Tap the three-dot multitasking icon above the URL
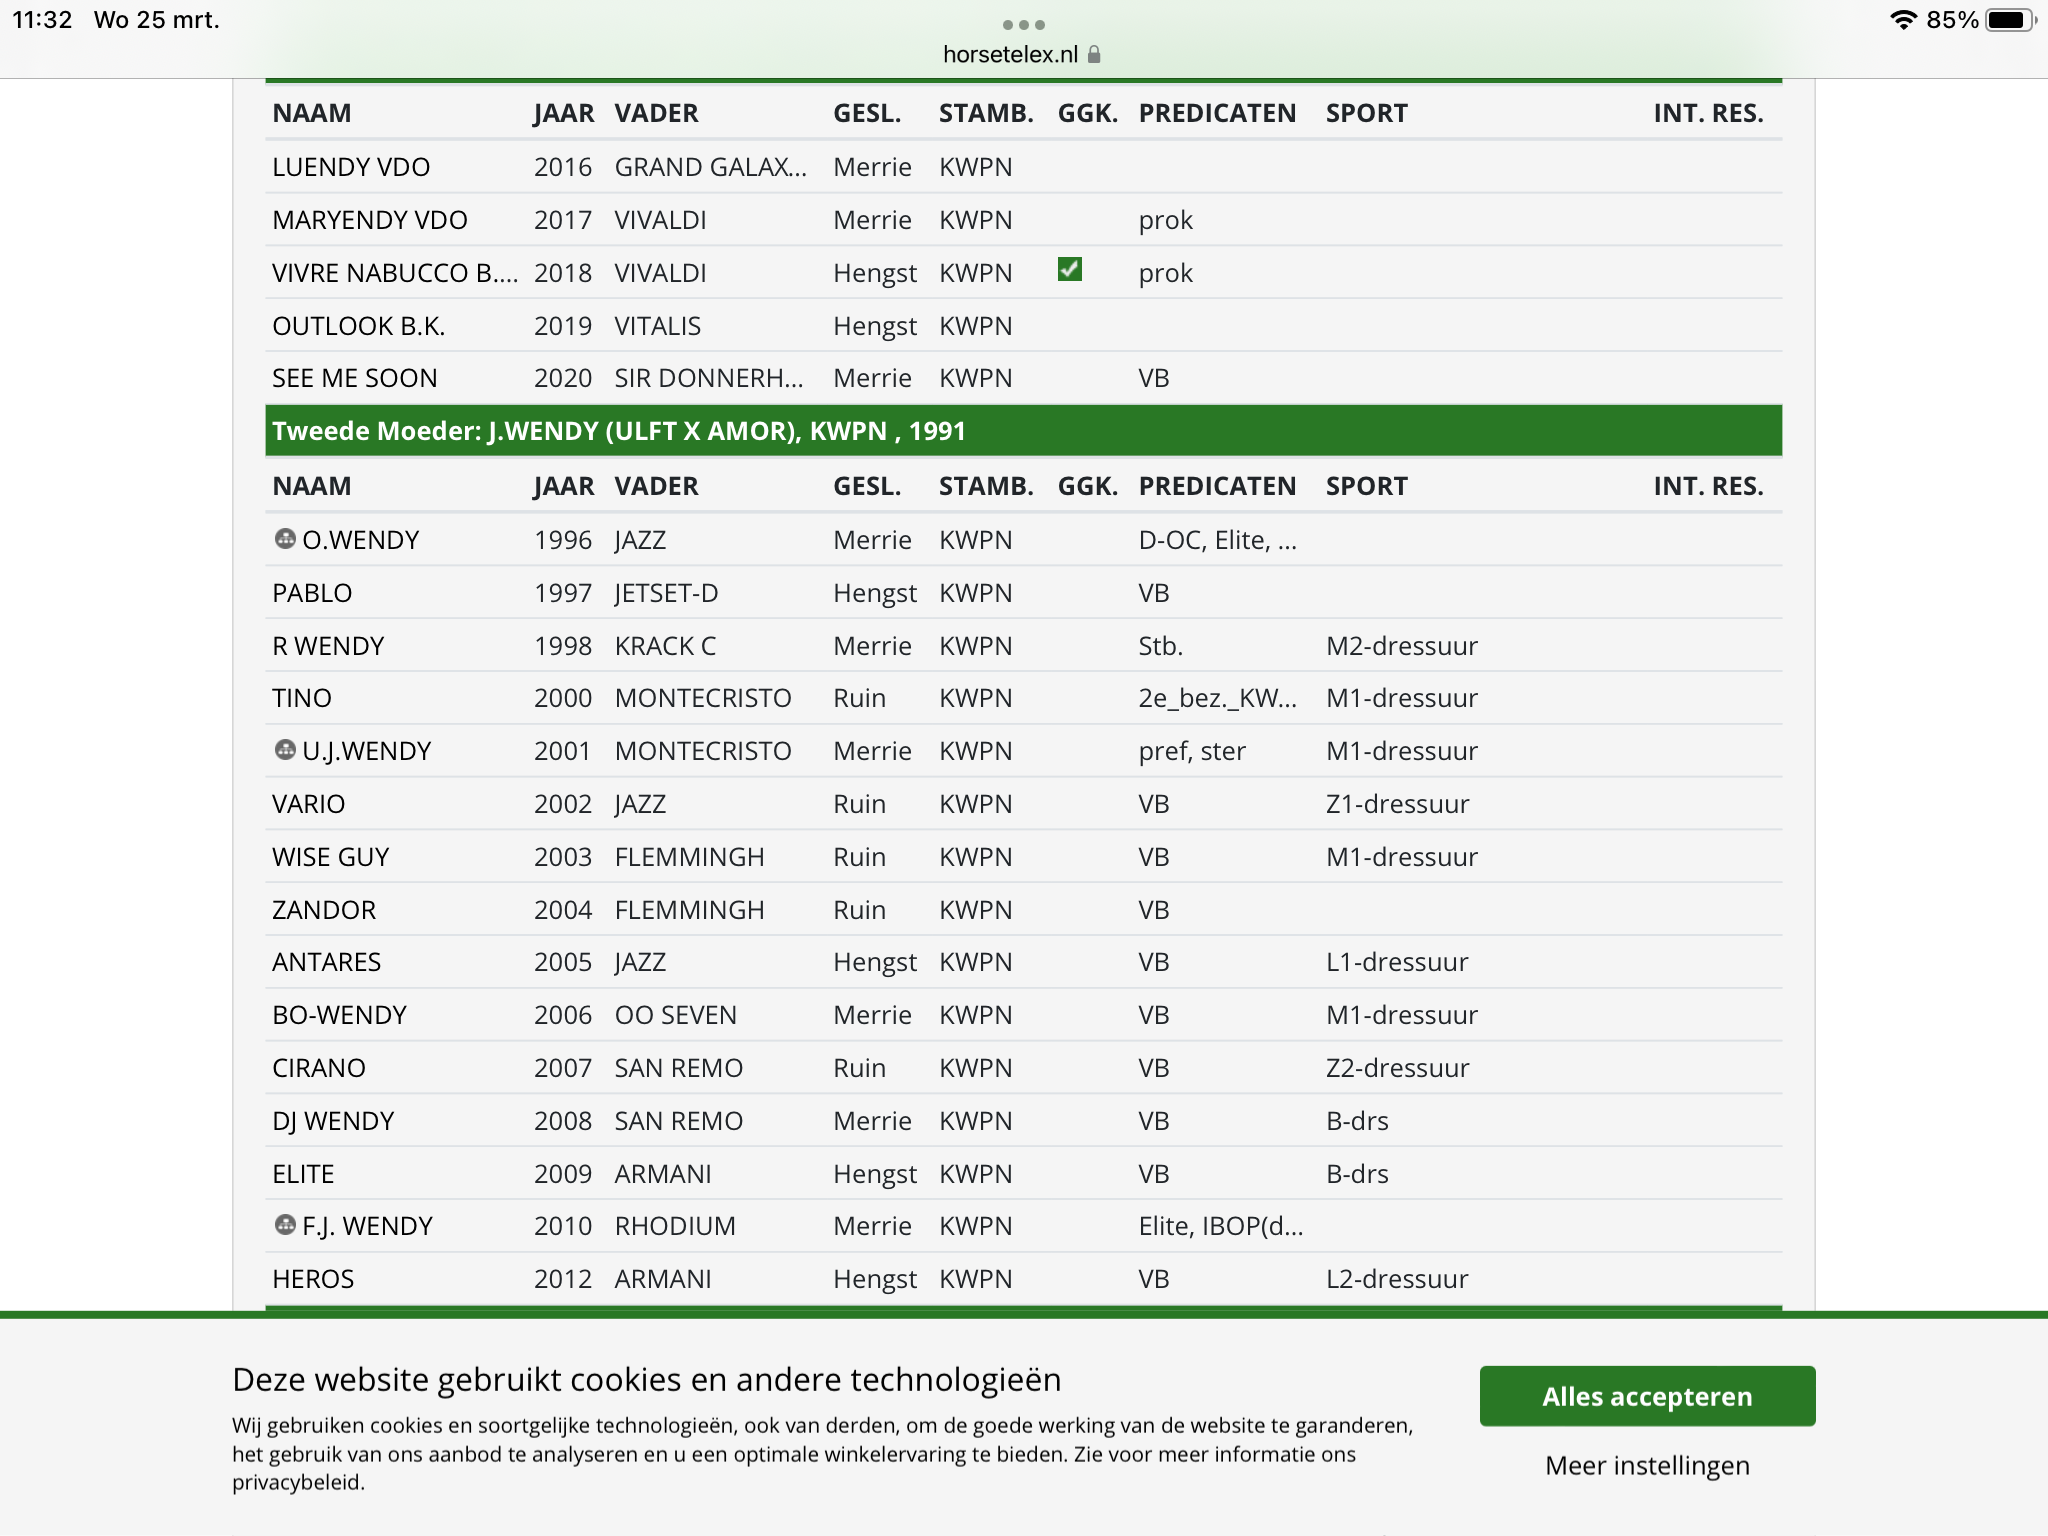Image resolution: width=2048 pixels, height=1536 pixels. click(1023, 24)
